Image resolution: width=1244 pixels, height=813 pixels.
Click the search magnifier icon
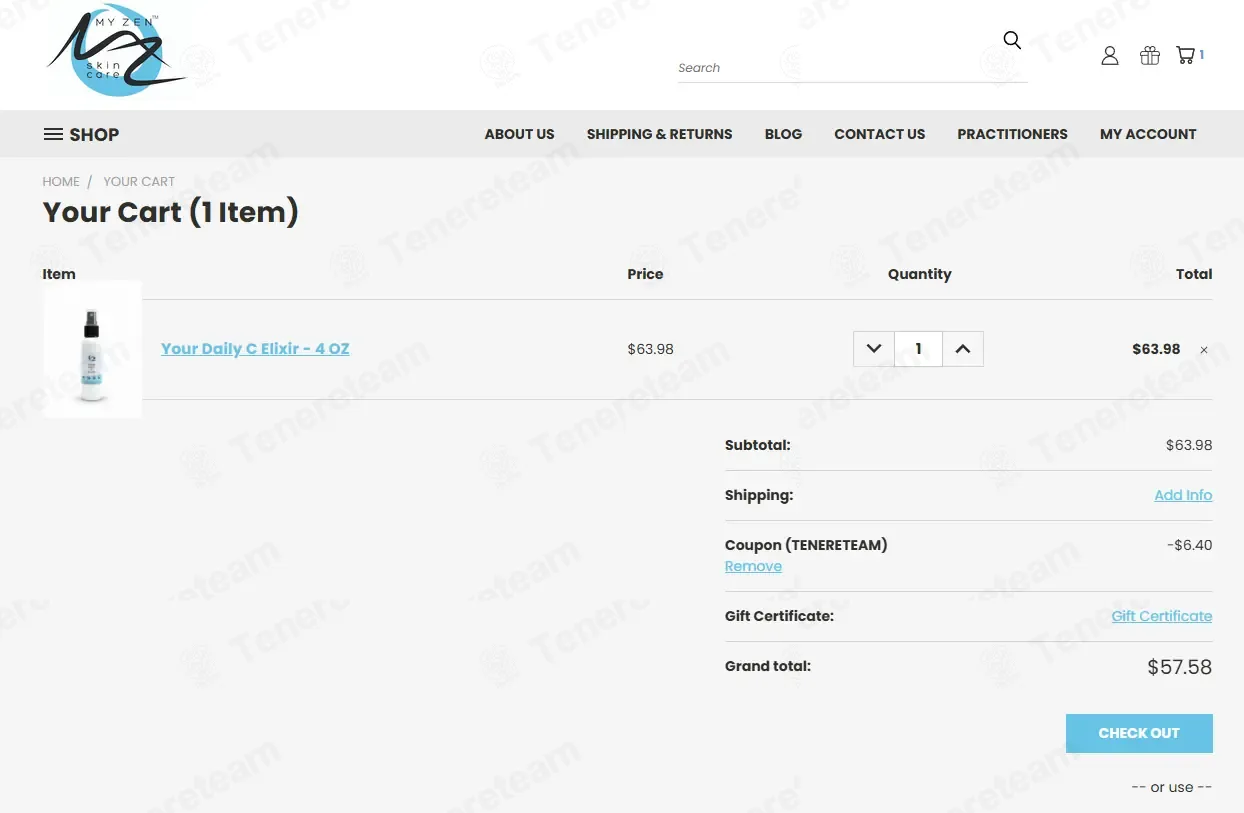1012,40
